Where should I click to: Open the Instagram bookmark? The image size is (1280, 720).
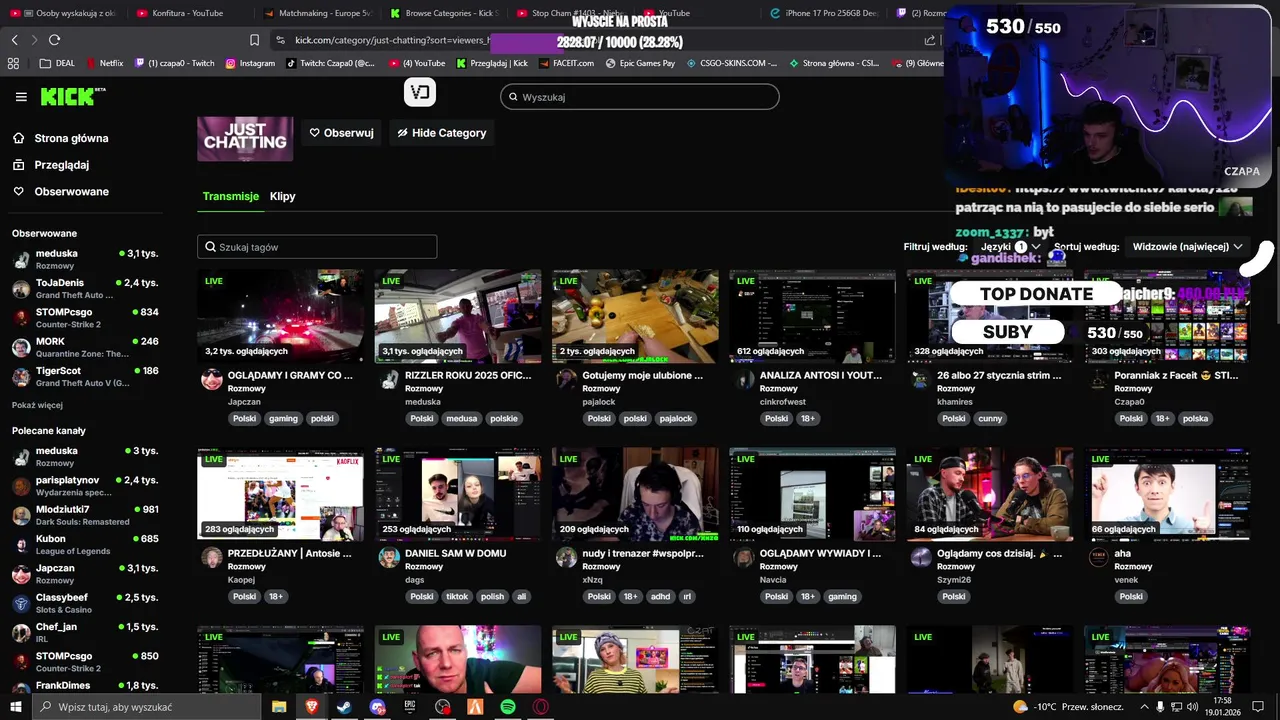250,63
